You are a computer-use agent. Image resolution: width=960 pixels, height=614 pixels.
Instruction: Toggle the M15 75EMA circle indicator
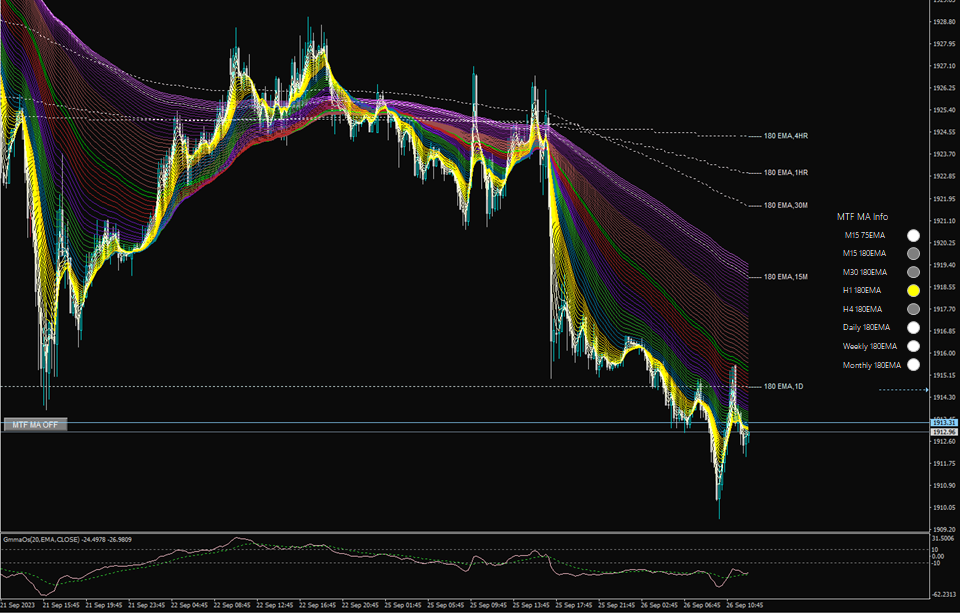(913, 235)
